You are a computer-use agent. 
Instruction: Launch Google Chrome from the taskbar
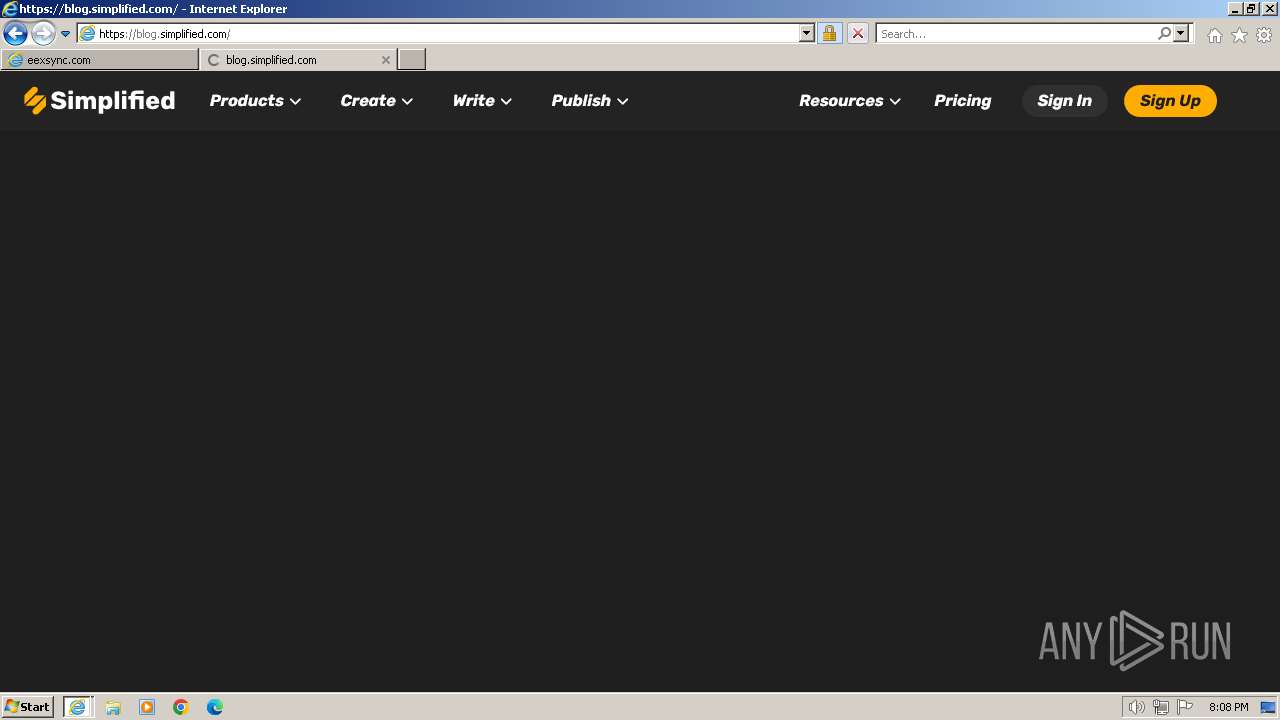tap(181, 707)
